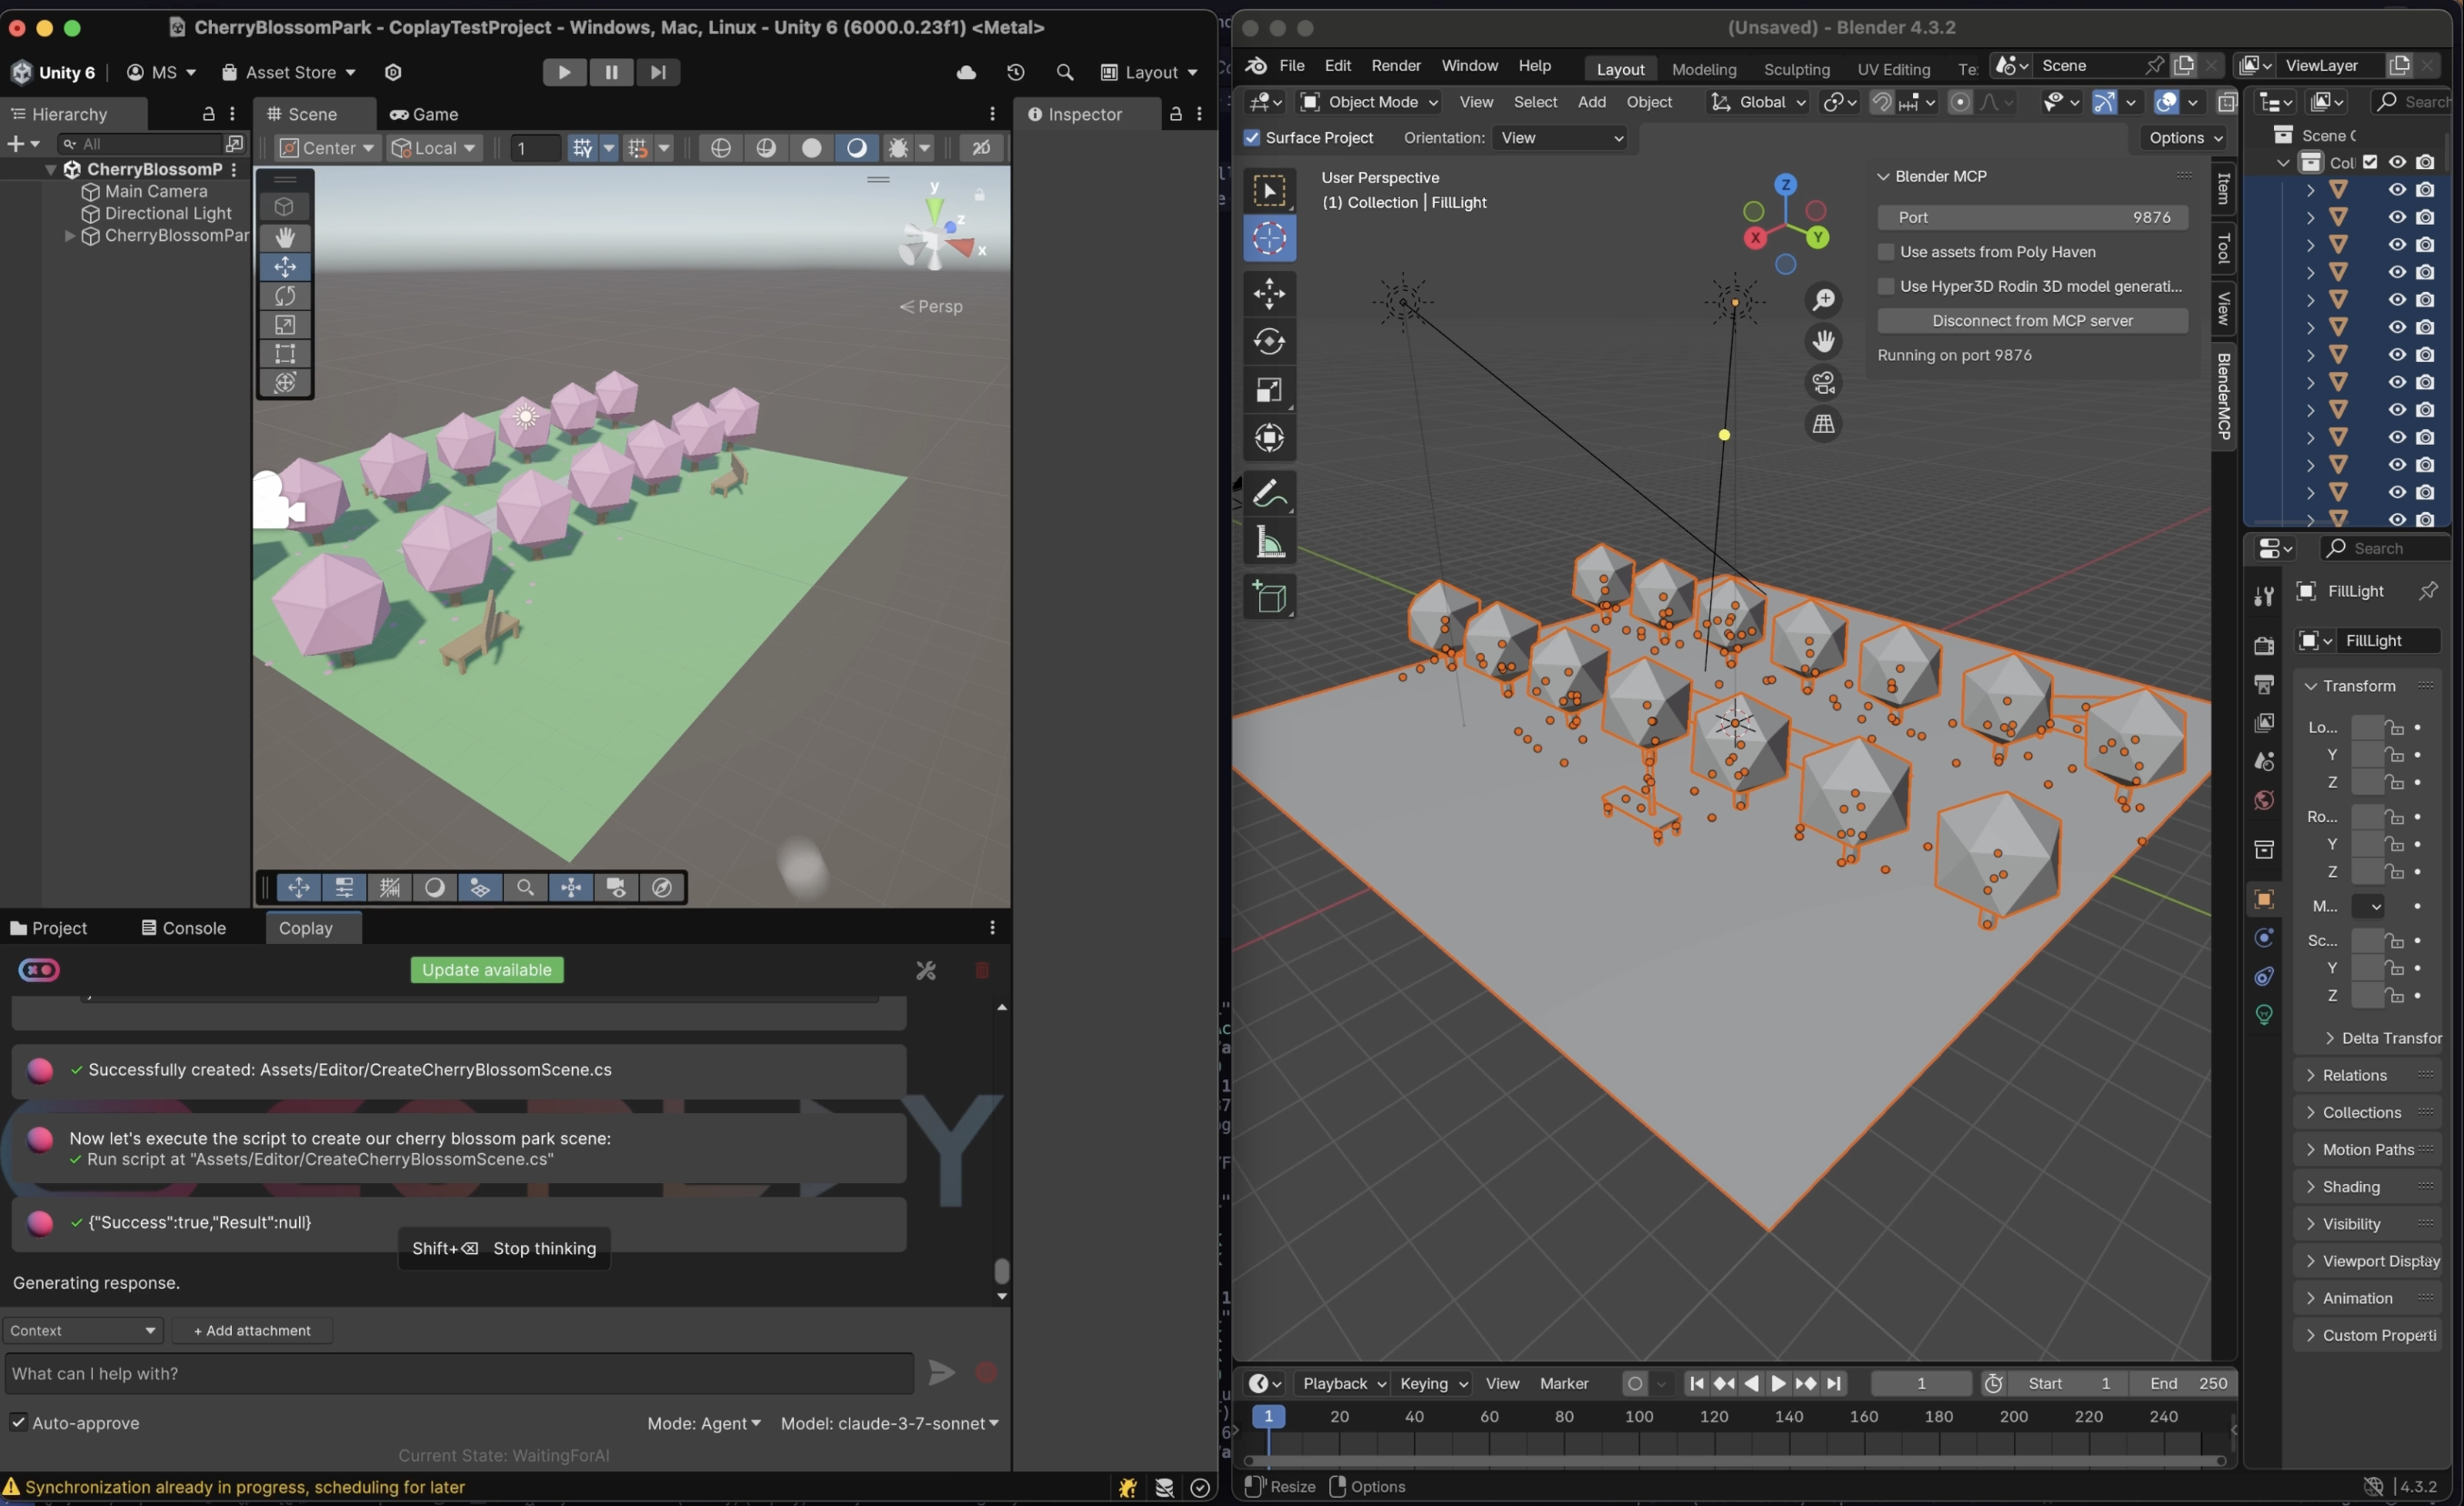Select Blender's Annotate pencil tool
Image resolution: width=2464 pixels, height=1506 pixels.
1269,494
